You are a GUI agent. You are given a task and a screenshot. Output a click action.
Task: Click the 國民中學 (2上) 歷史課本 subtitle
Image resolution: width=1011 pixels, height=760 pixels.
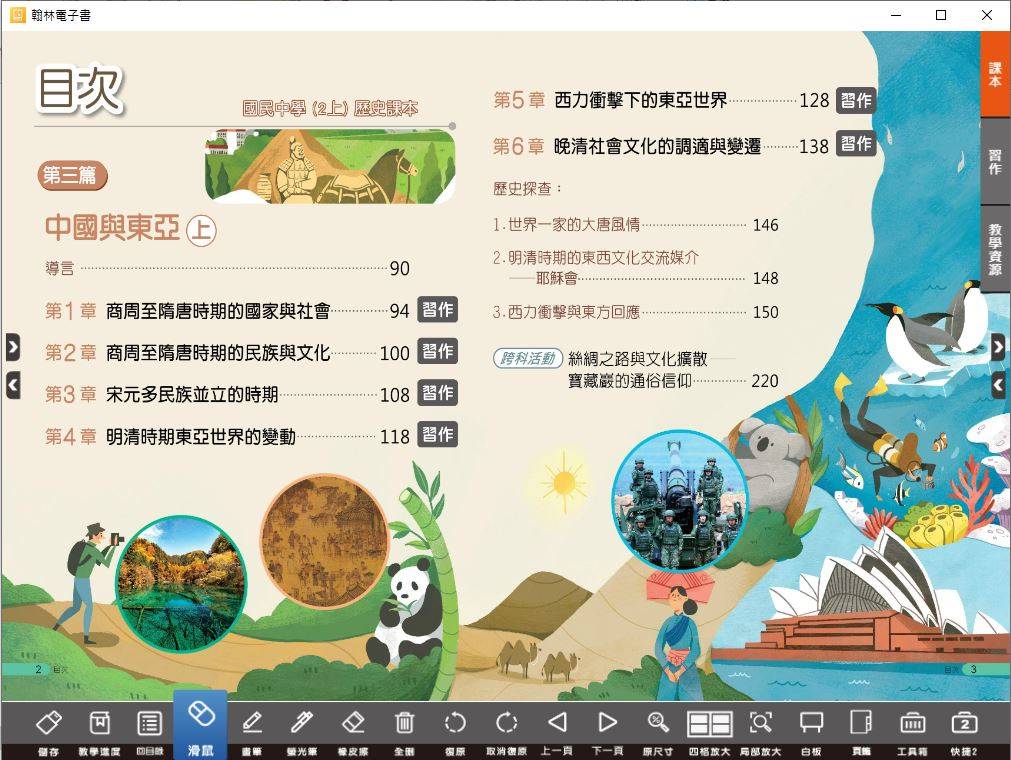tap(330, 108)
